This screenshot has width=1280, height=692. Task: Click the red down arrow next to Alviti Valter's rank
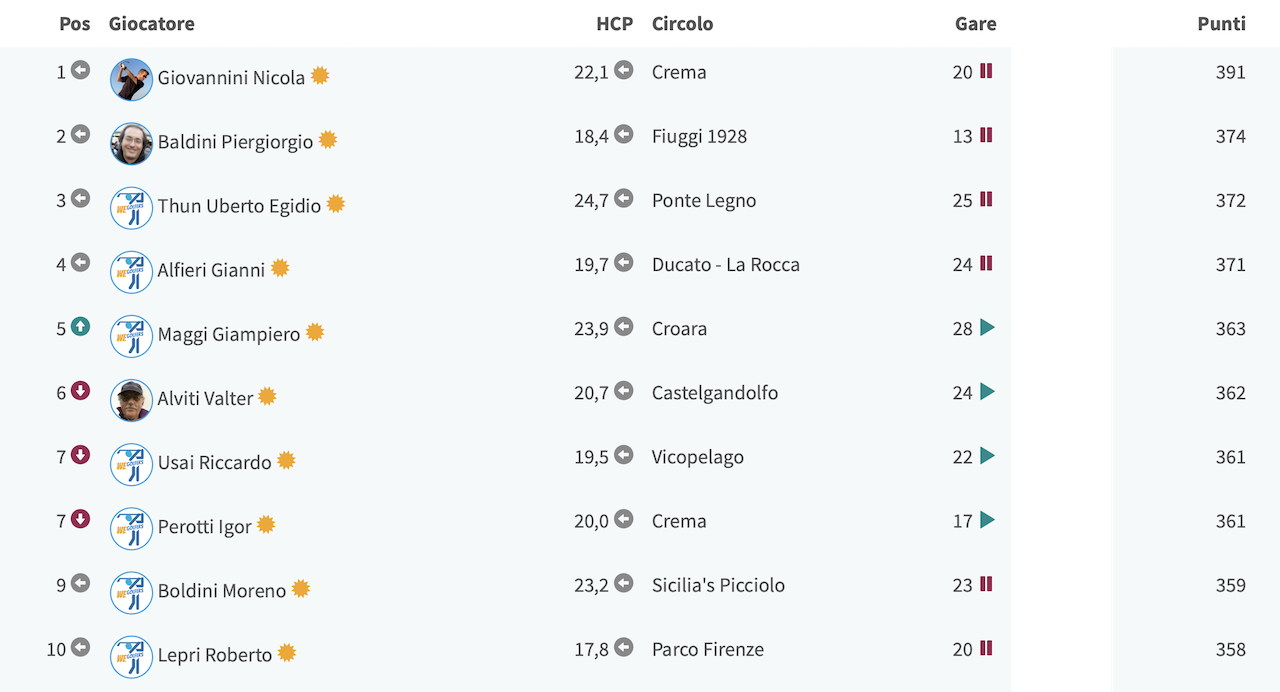(x=80, y=391)
